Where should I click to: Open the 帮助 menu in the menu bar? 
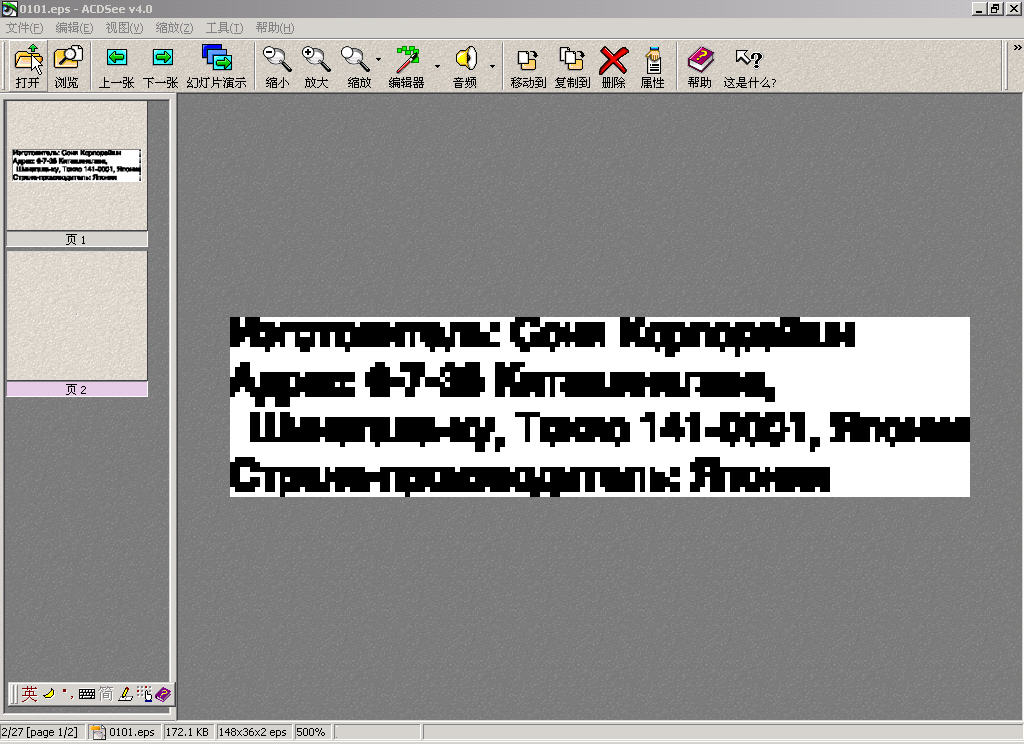point(275,27)
